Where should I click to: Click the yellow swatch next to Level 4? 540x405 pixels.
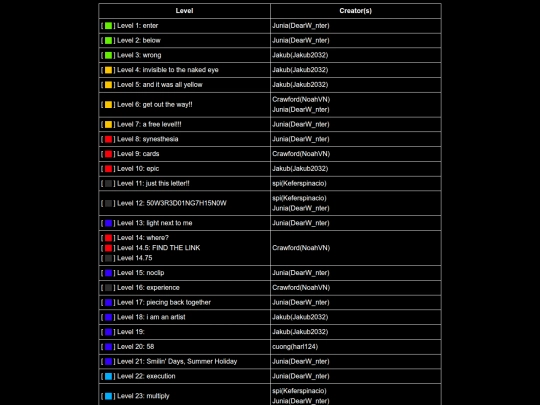coord(108,70)
